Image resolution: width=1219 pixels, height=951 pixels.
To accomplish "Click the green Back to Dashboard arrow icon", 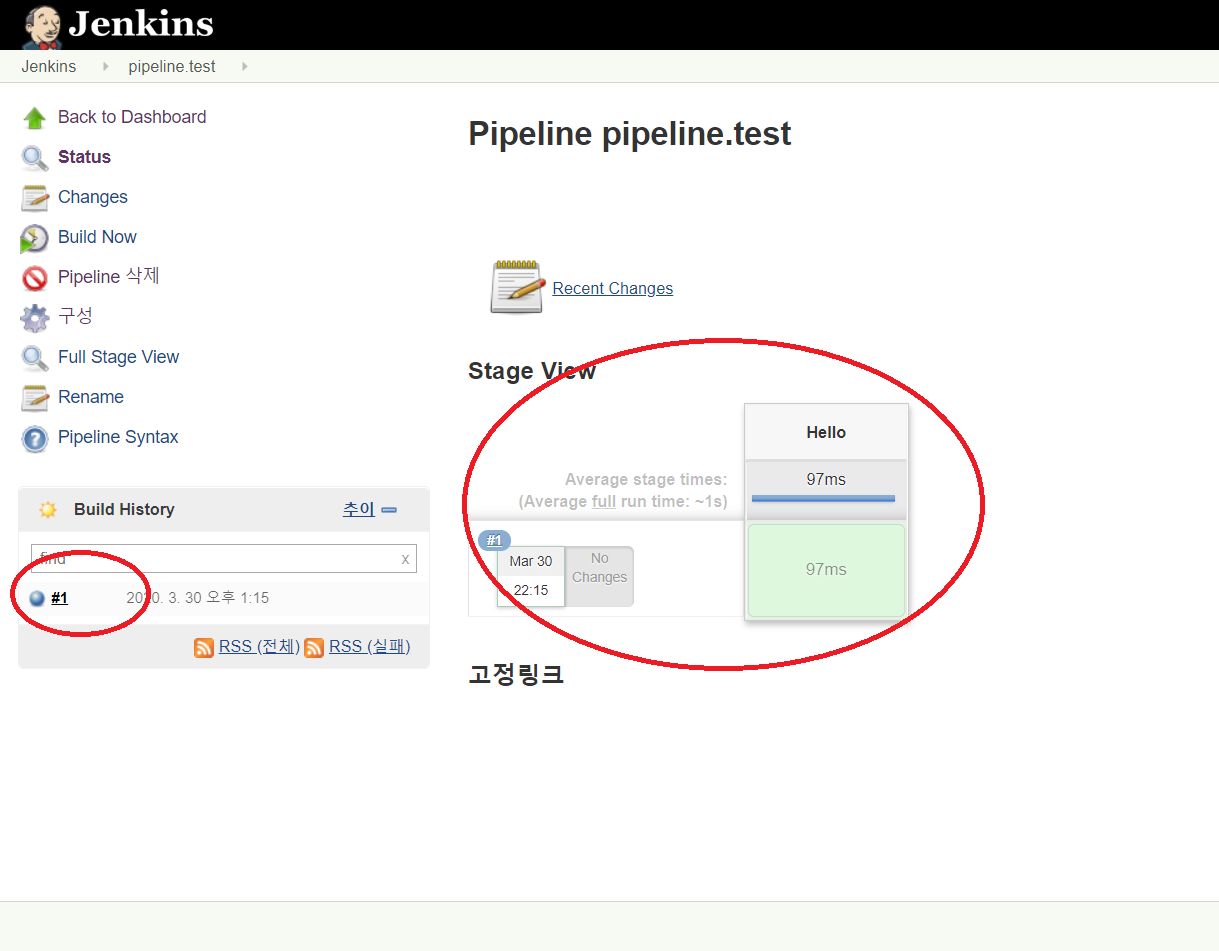I will [x=35, y=118].
